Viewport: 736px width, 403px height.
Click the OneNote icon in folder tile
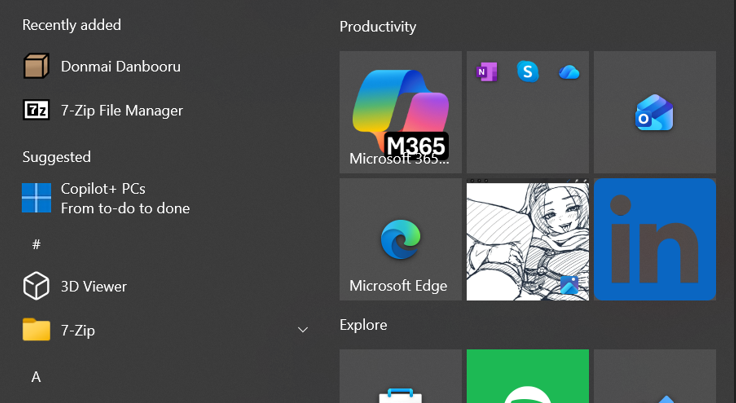487,72
